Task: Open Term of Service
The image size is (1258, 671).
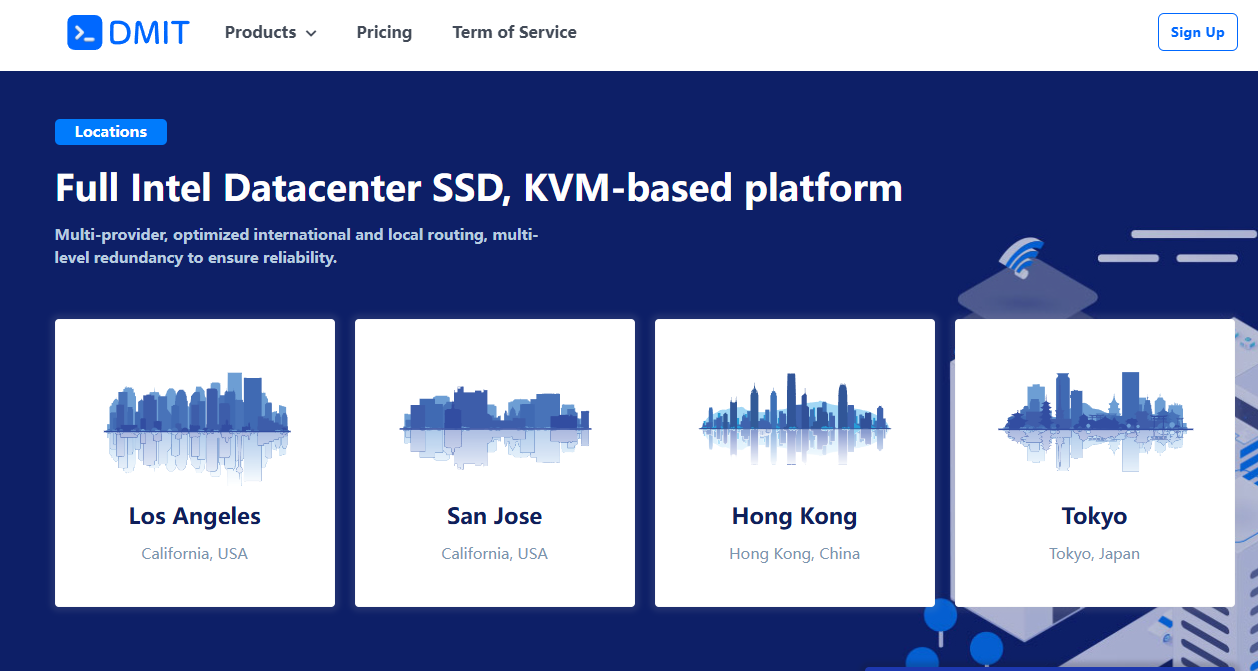Action: (x=514, y=32)
